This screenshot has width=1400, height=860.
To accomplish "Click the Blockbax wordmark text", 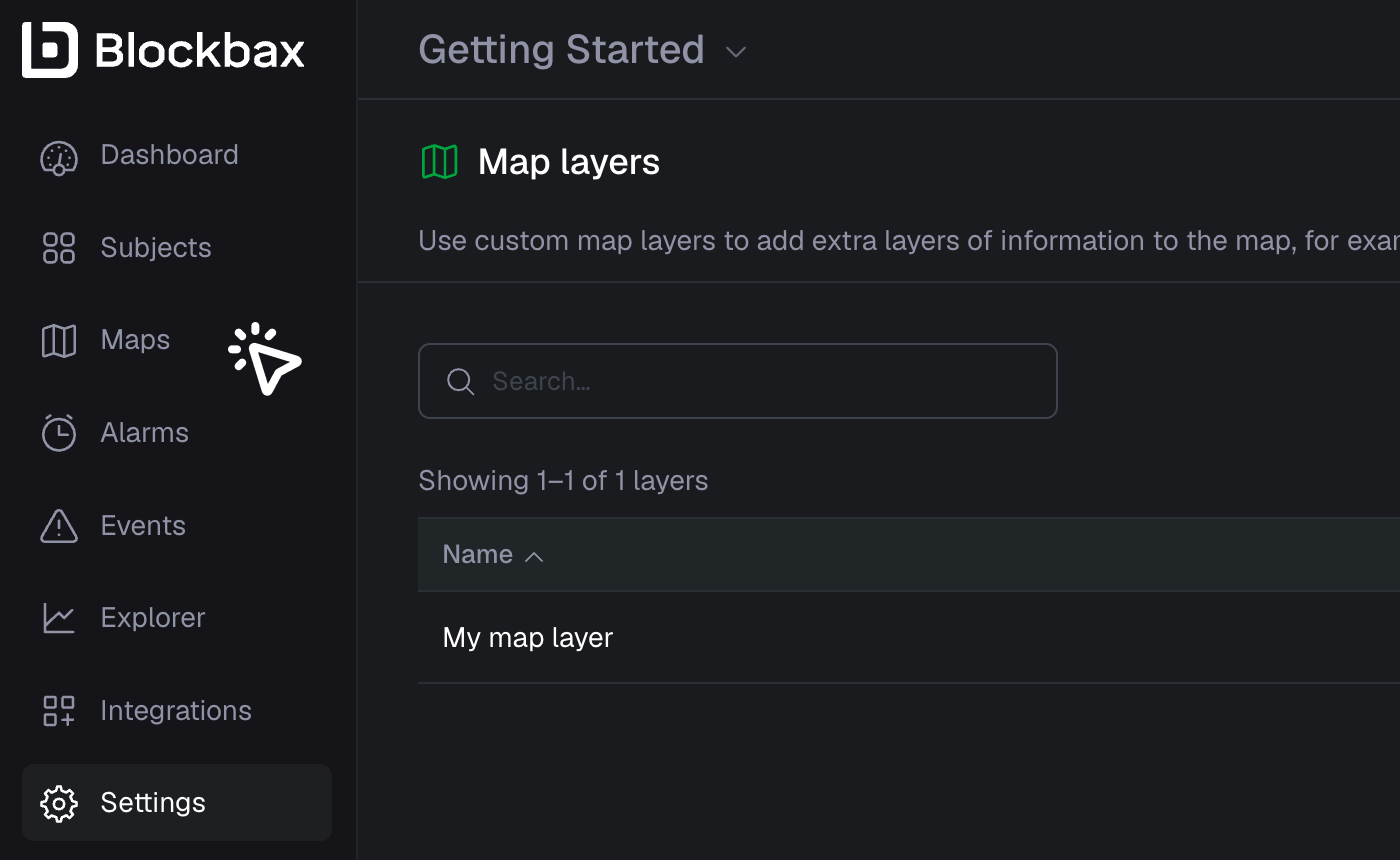I will point(200,50).
